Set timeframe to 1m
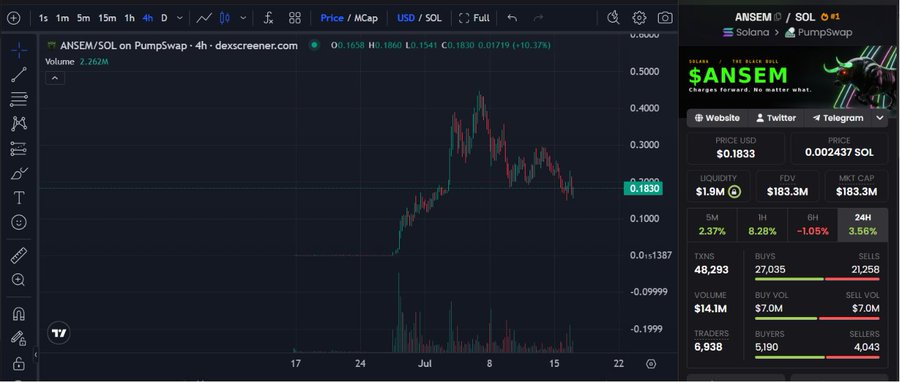The width and height of the screenshot is (900, 382). pyautogui.click(x=63, y=18)
